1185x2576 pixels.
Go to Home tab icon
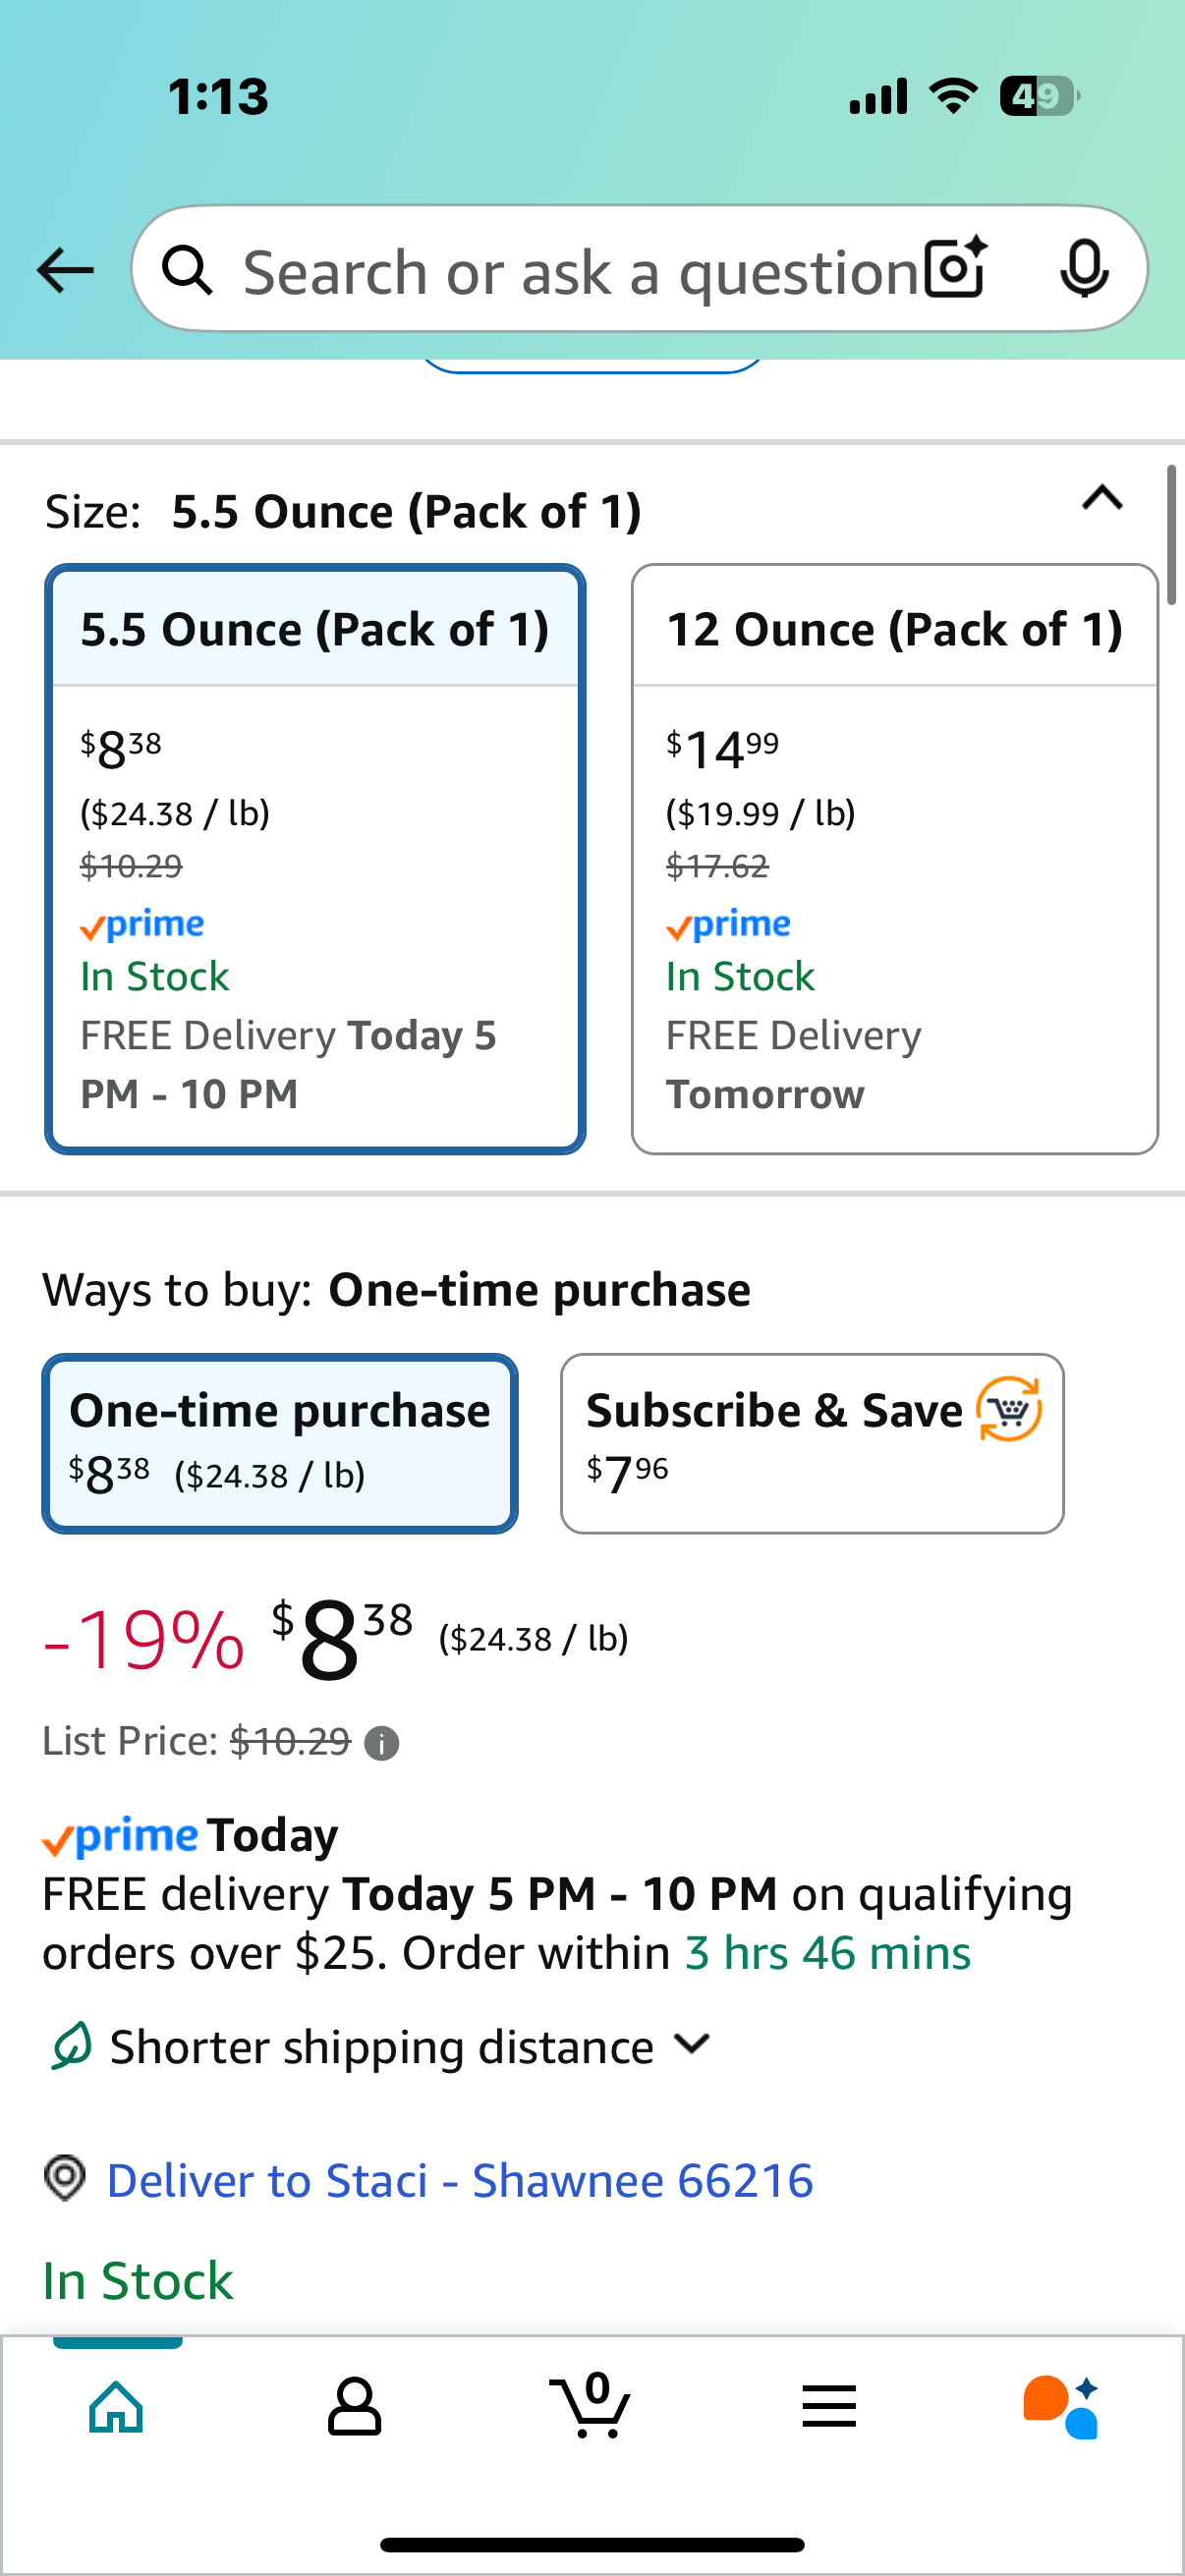pos(117,2405)
